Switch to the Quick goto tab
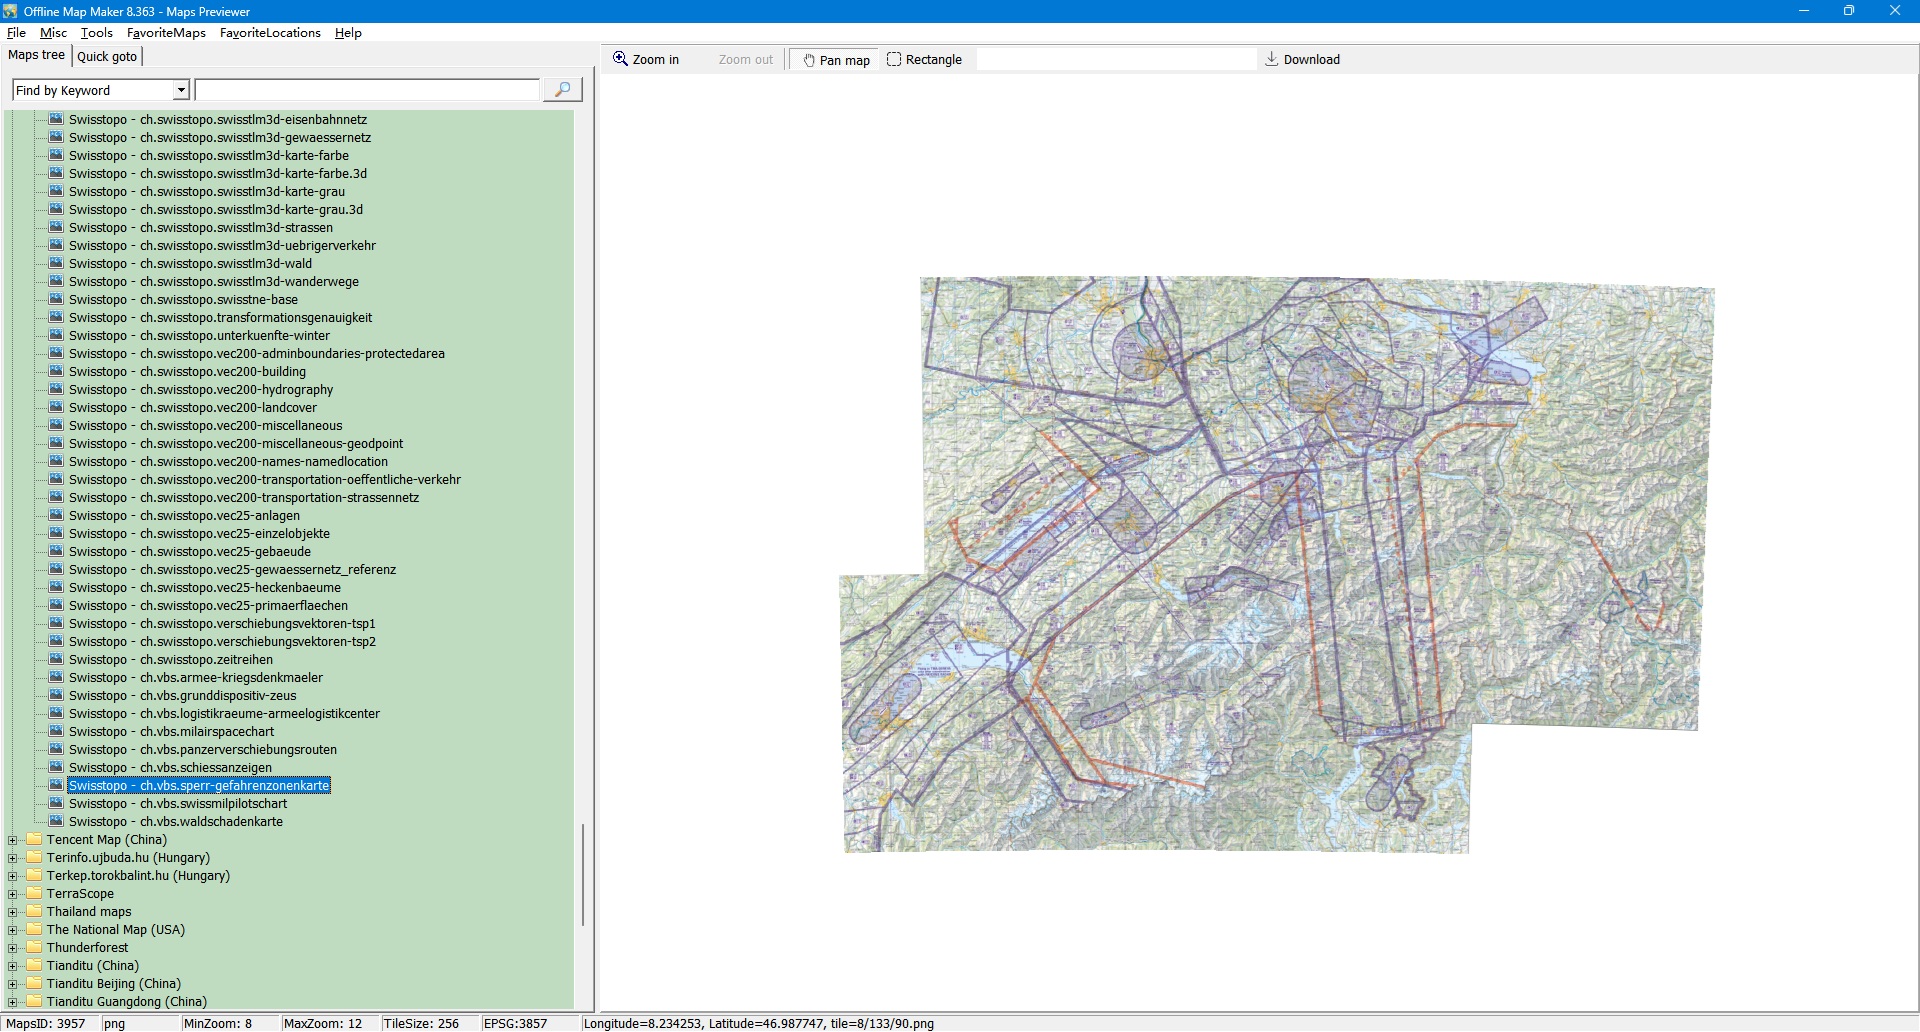Image resolution: width=1920 pixels, height=1032 pixels. pyautogui.click(x=107, y=56)
